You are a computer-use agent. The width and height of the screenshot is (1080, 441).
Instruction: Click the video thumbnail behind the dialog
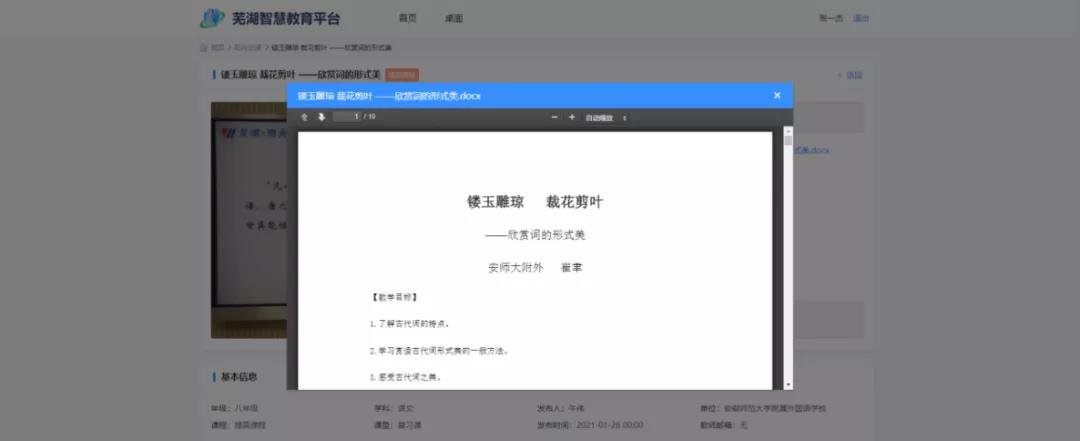point(248,220)
